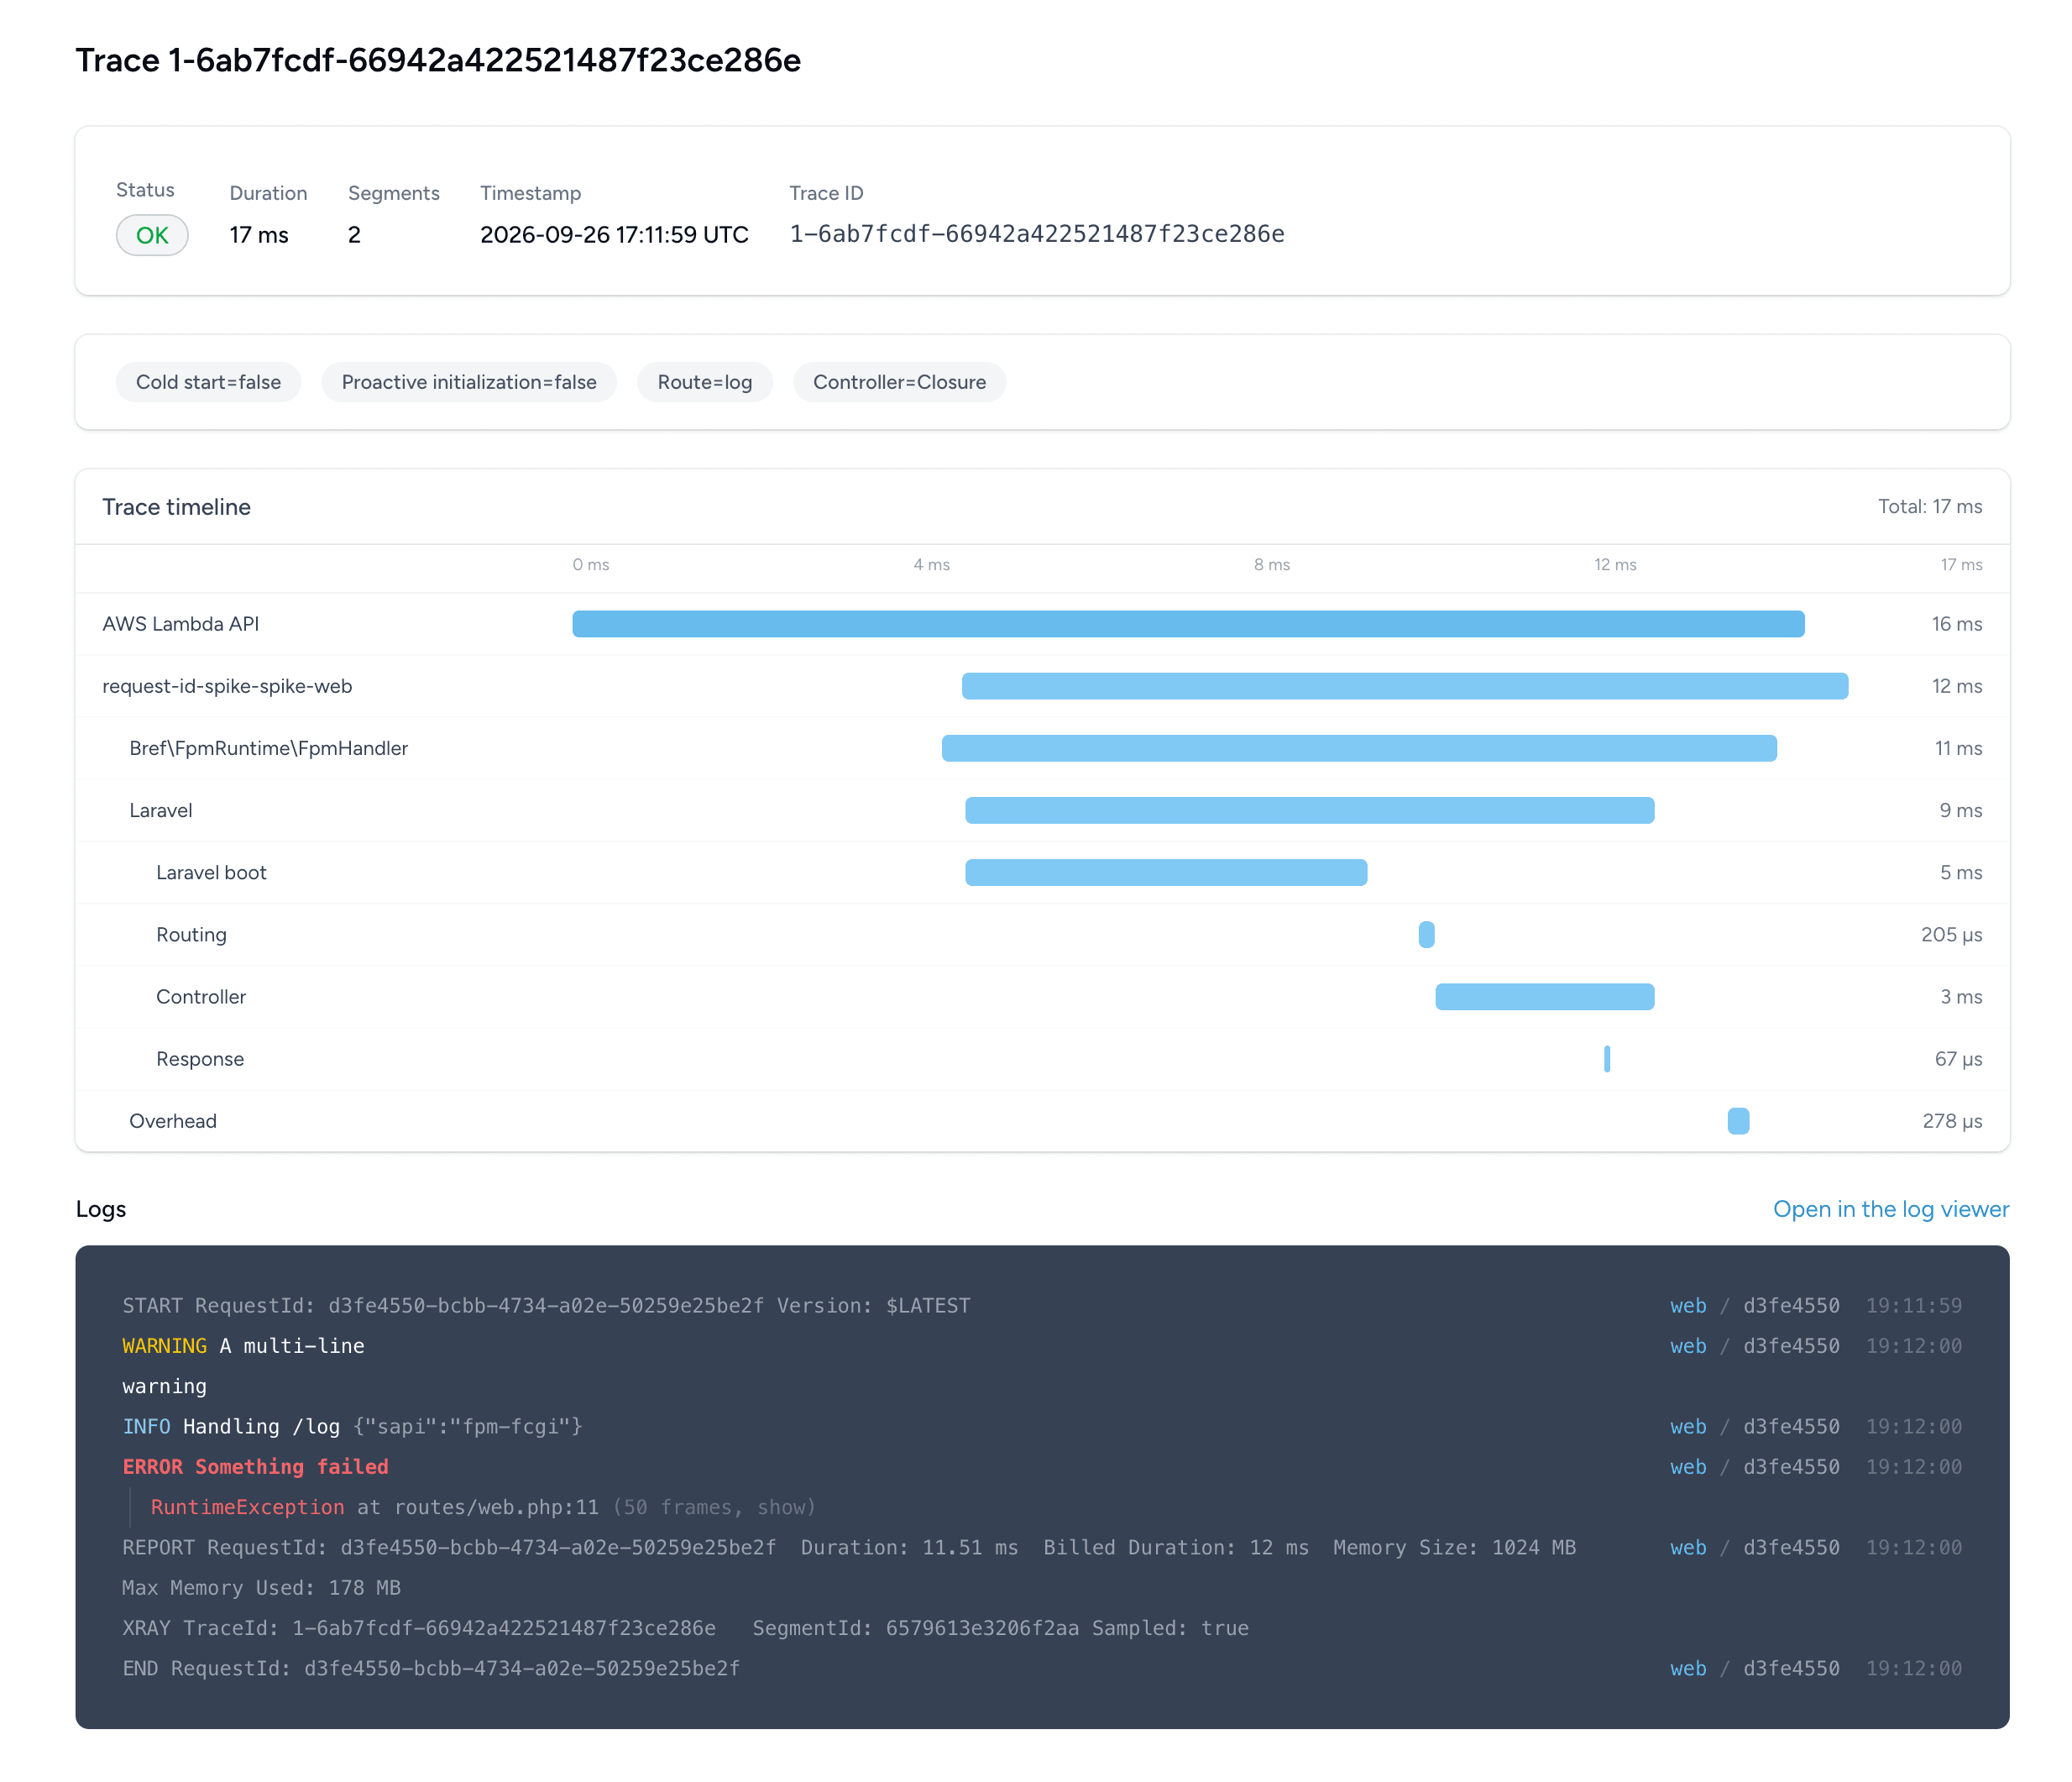Click the Trace ID value text
The width and height of the screenshot is (2072, 1782).
pyautogui.click(x=1037, y=234)
